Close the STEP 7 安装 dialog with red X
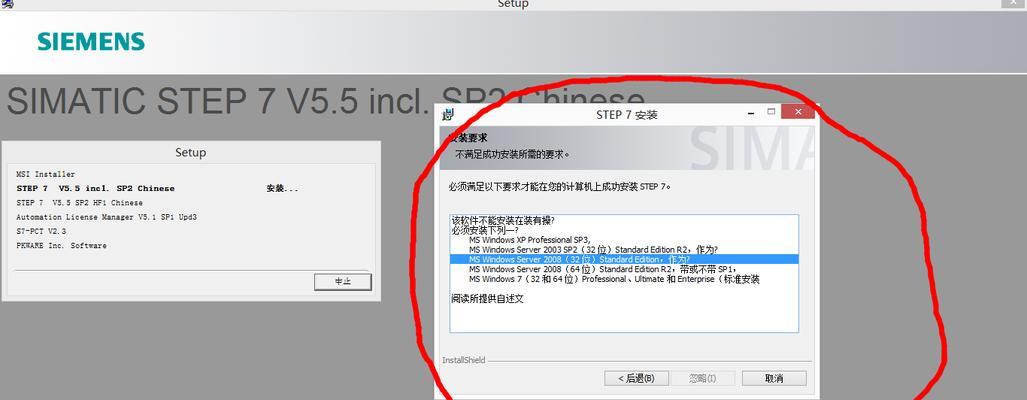Viewport: 1027px width, 400px height. pyautogui.click(x=798, y=112)
